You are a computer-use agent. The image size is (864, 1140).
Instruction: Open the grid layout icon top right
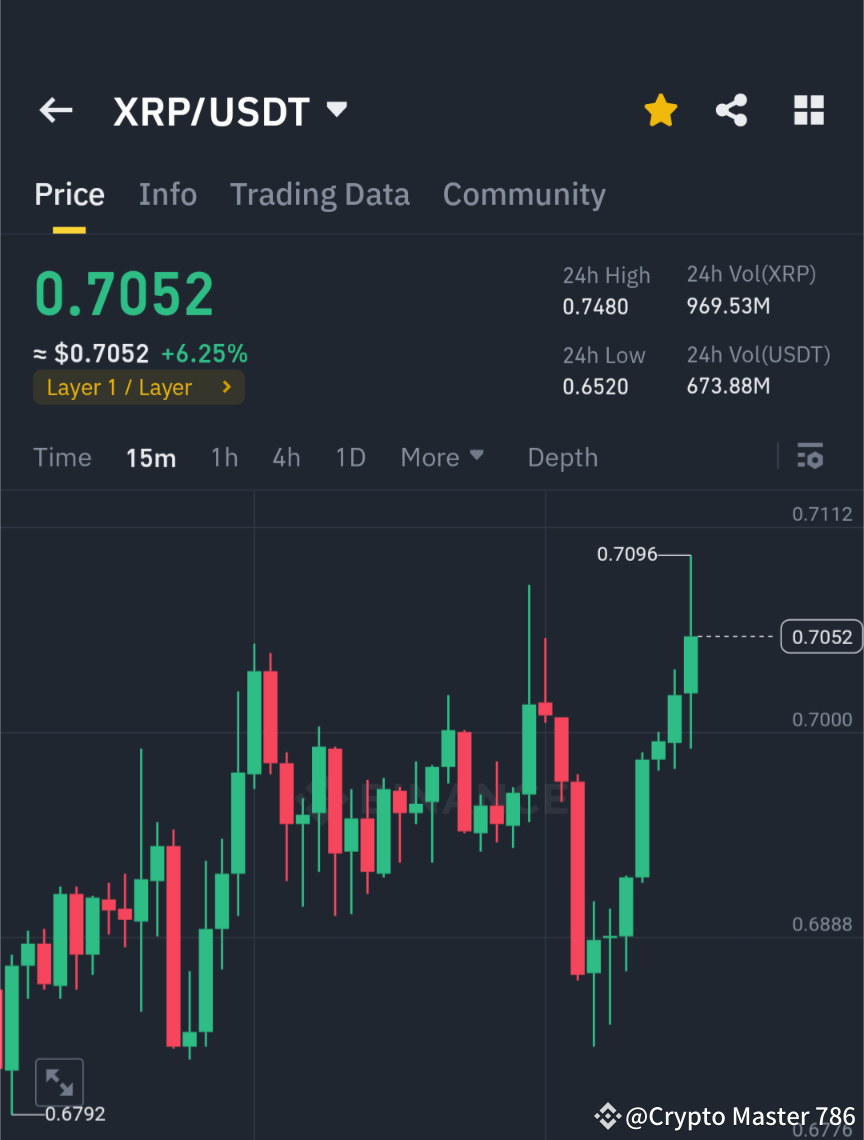pos(808,110)
